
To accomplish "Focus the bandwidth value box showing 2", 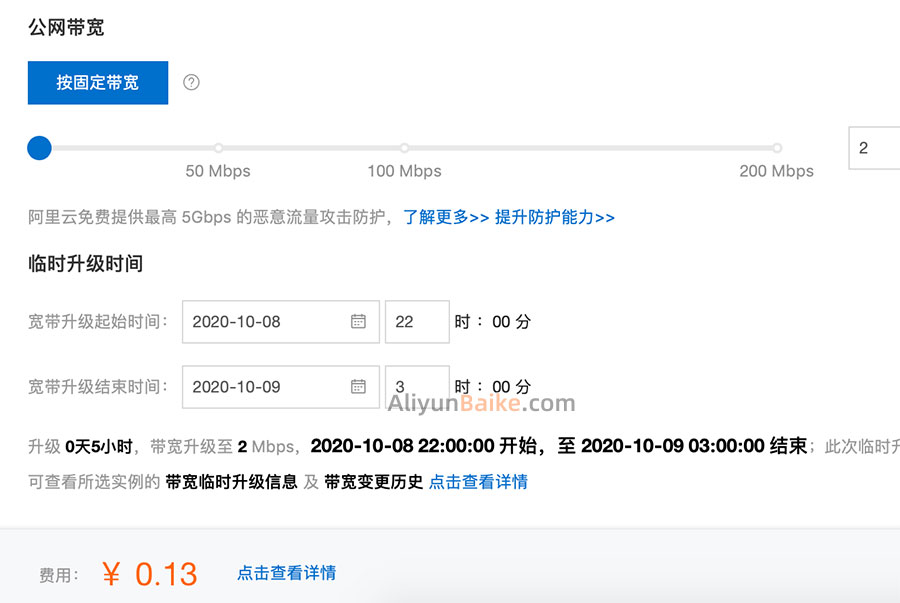I will pos(874,148).
